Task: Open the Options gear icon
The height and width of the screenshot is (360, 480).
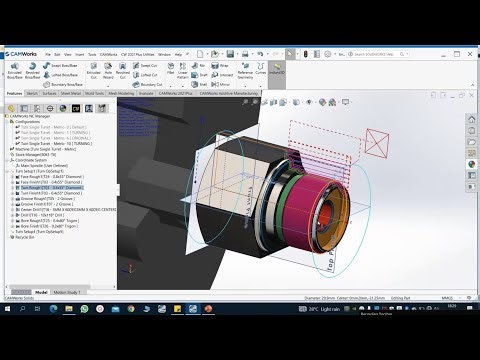Action: point(328,54)
